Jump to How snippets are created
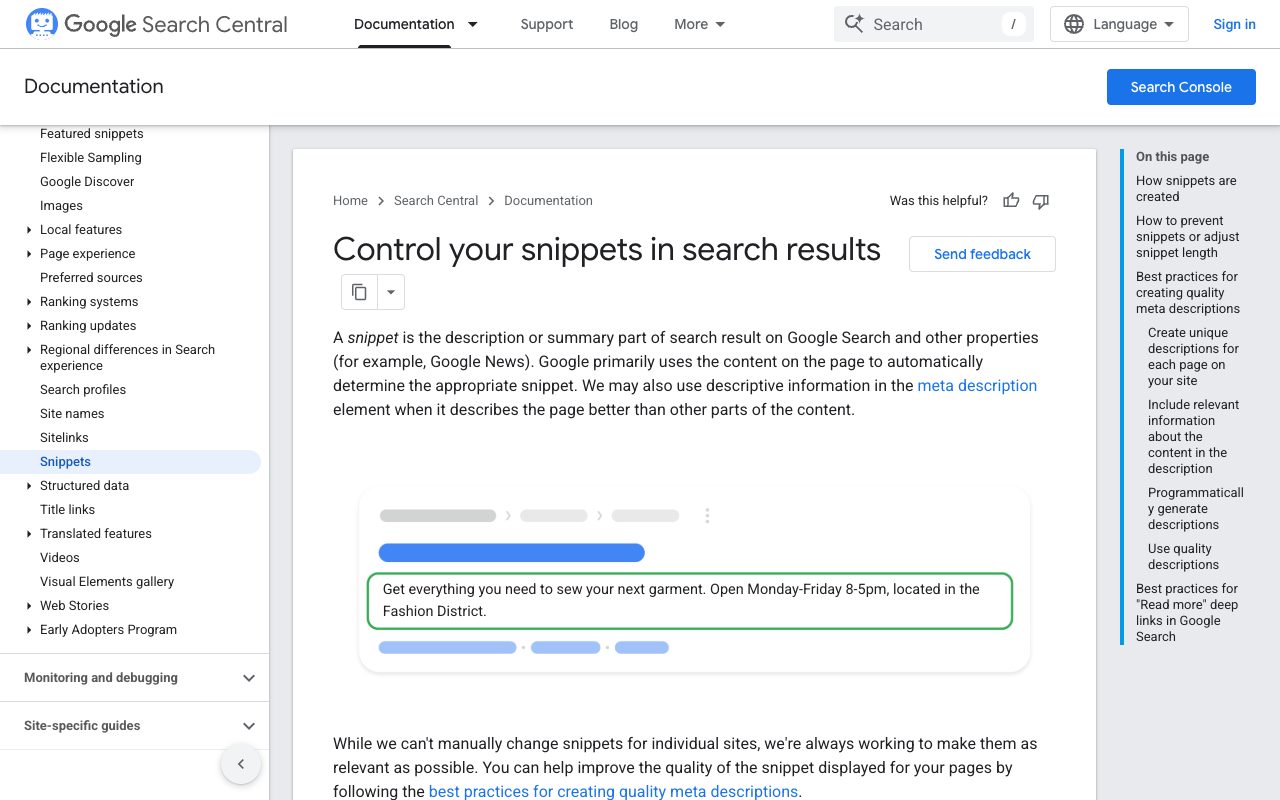The width and height of the screenshot is (1280, 800). [x=1186, y=189]
